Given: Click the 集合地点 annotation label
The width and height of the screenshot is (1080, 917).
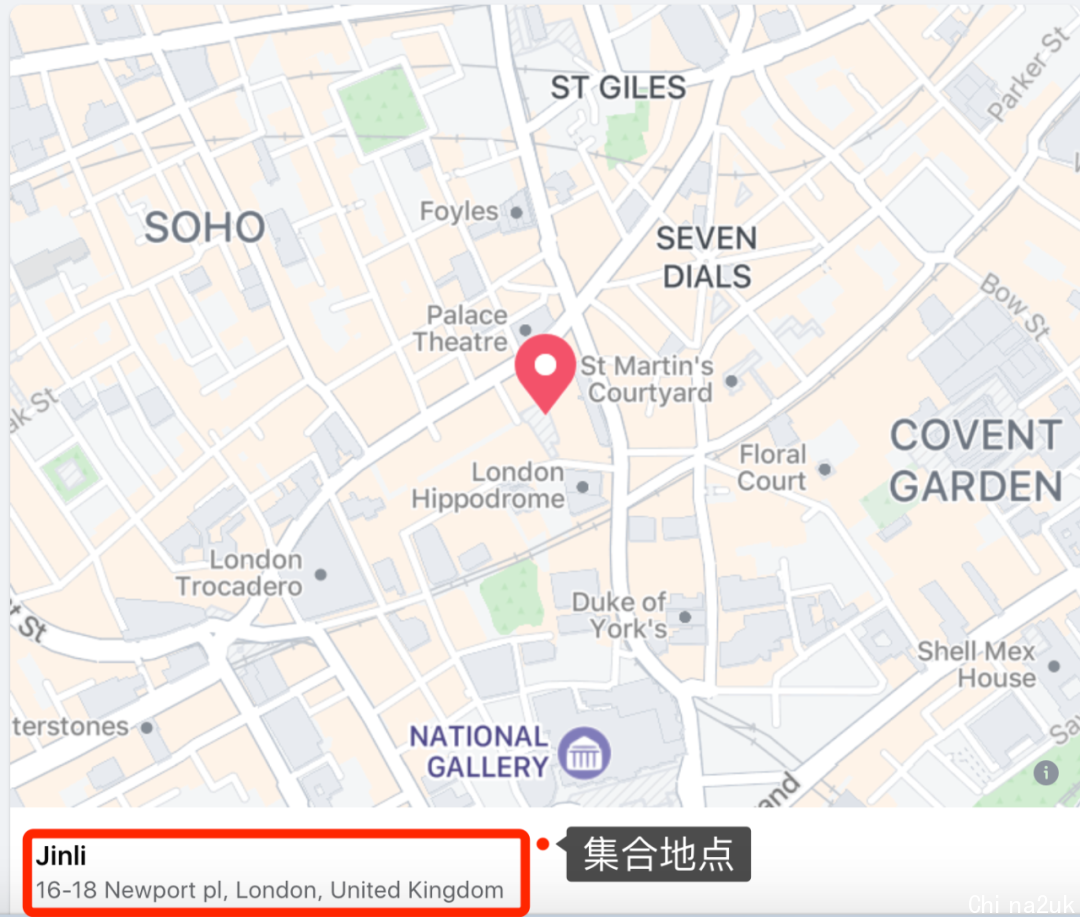Looking at the screenshot, I should pos(658,854).
